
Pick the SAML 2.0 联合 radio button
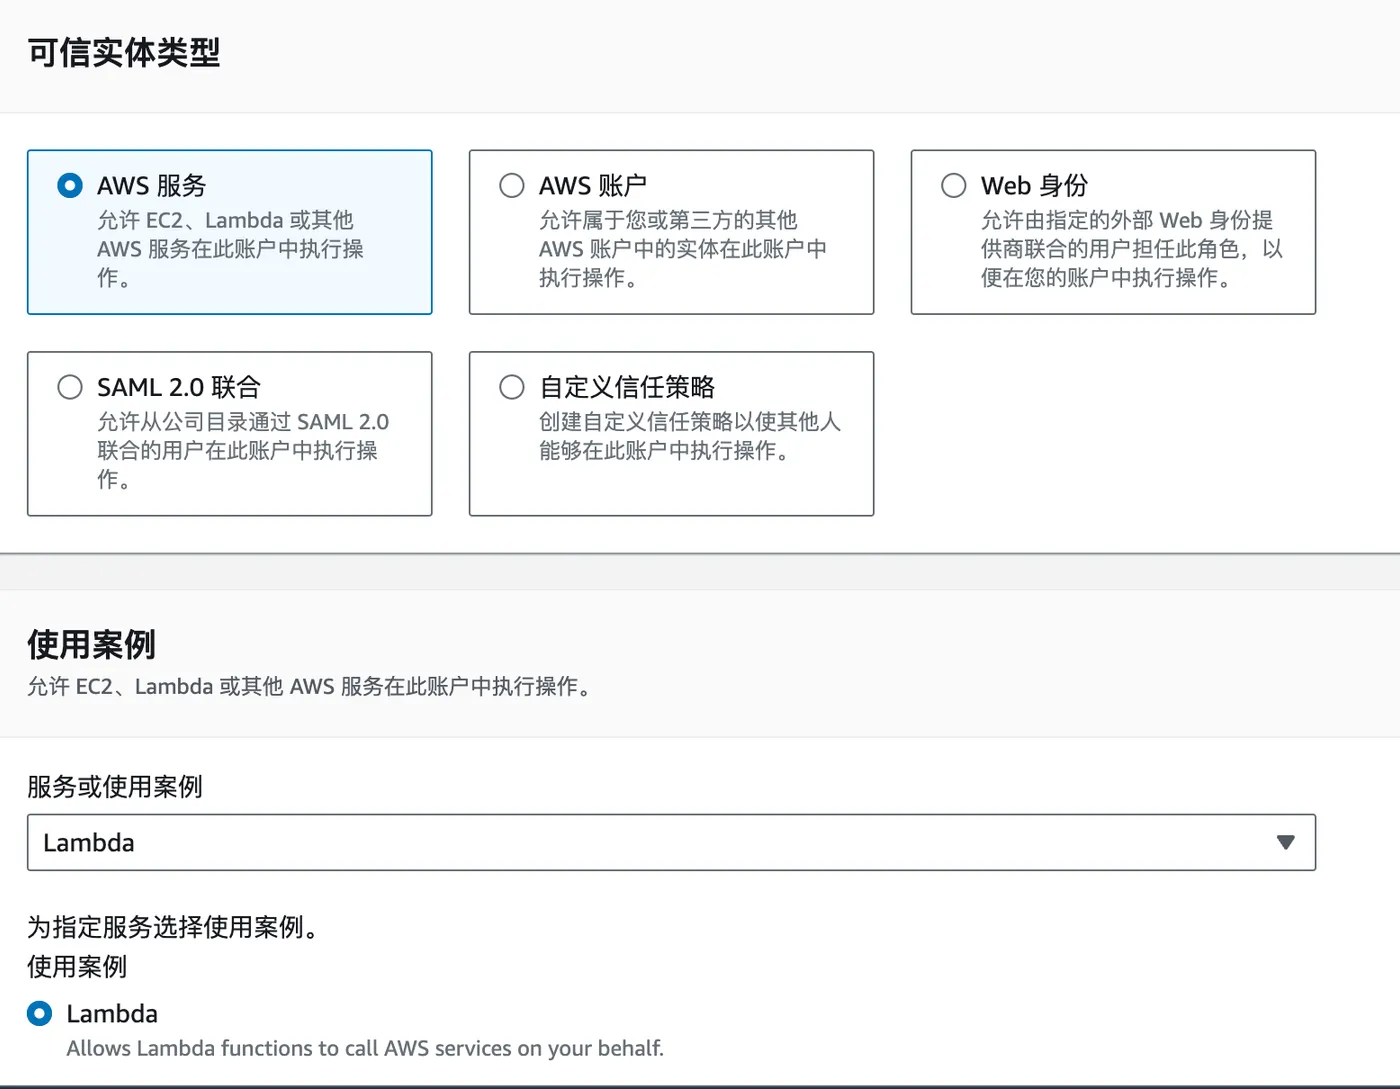click(70, 387)
